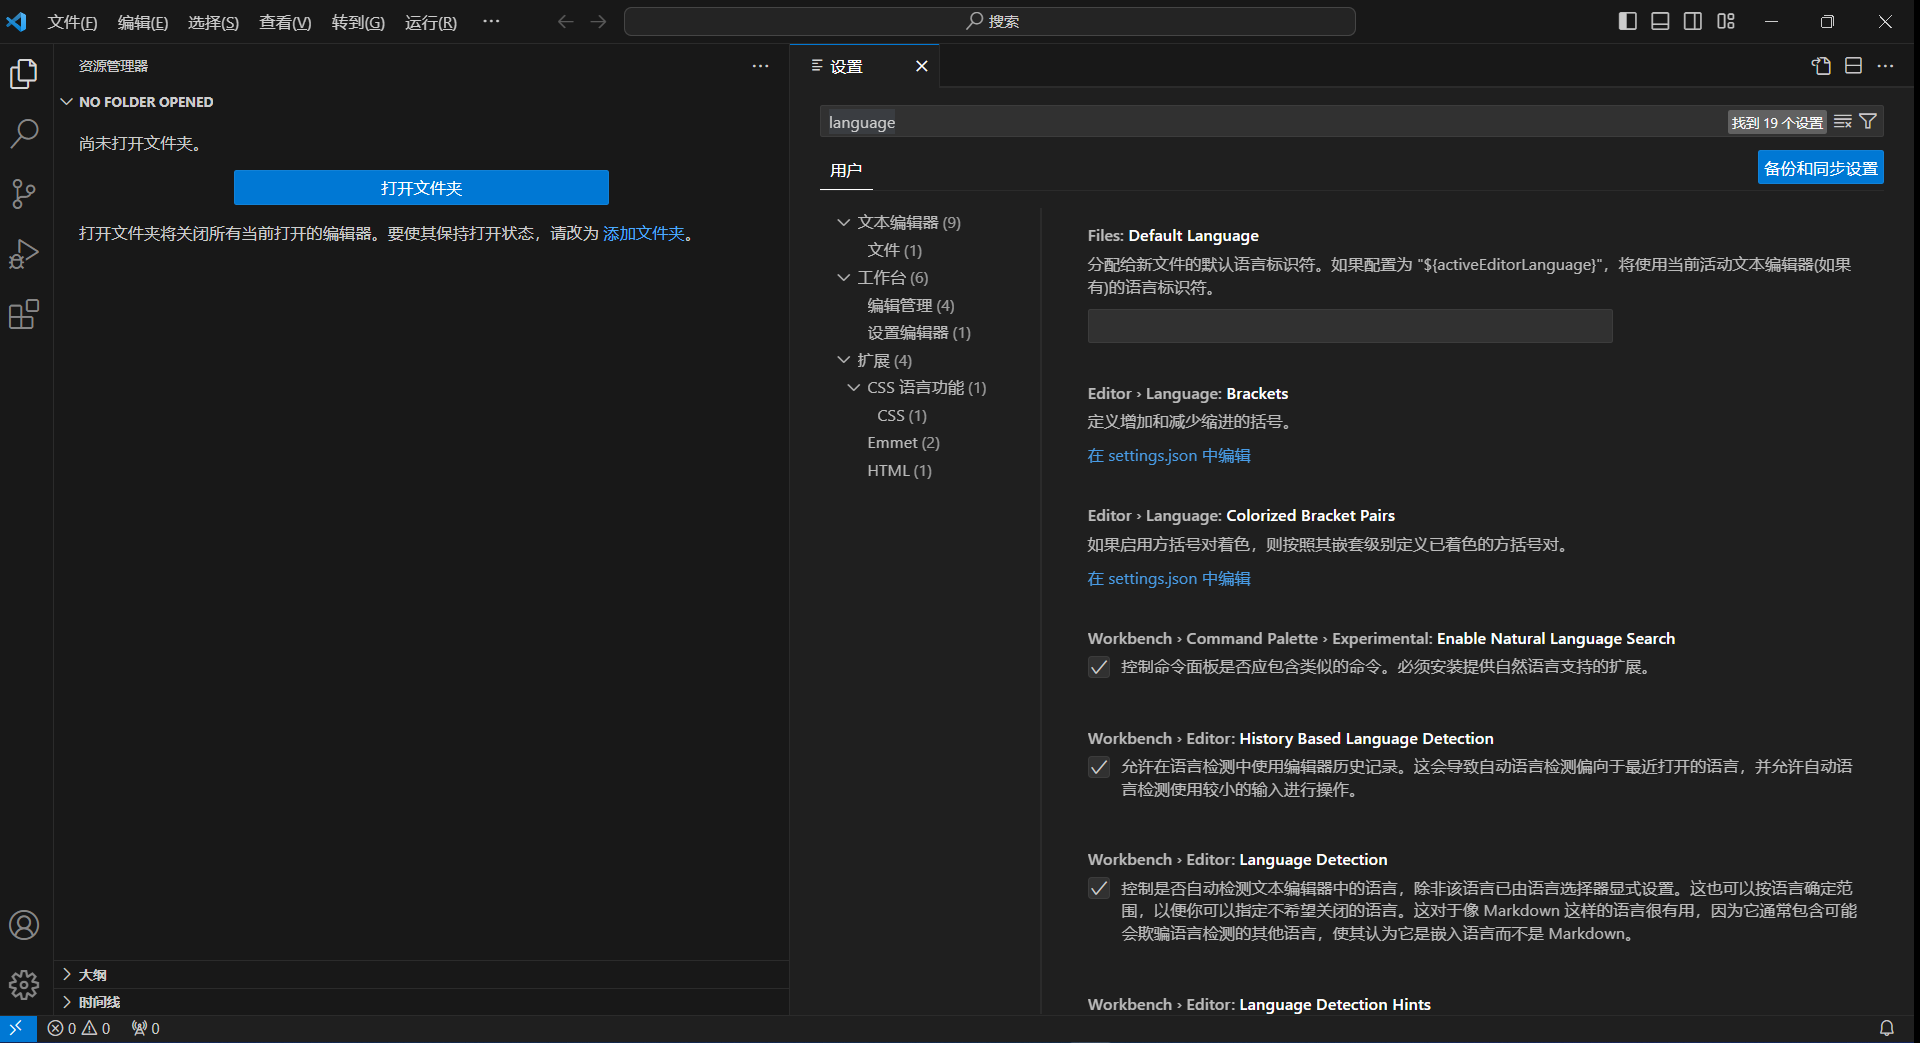
Task: Select the 用户 settings tab
Action: tap(846, 170)
